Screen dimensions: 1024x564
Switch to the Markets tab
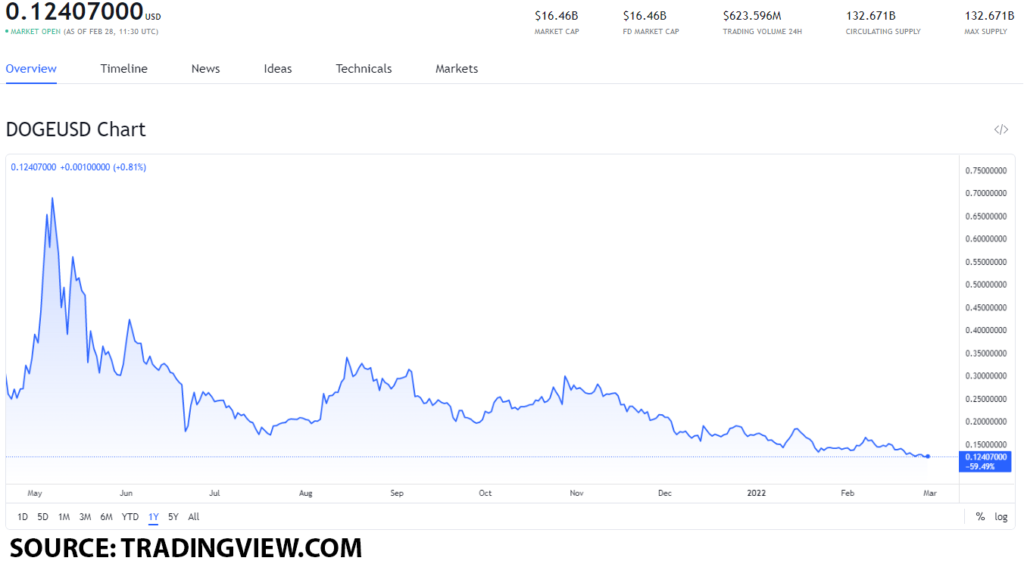[x=456, y=69]
